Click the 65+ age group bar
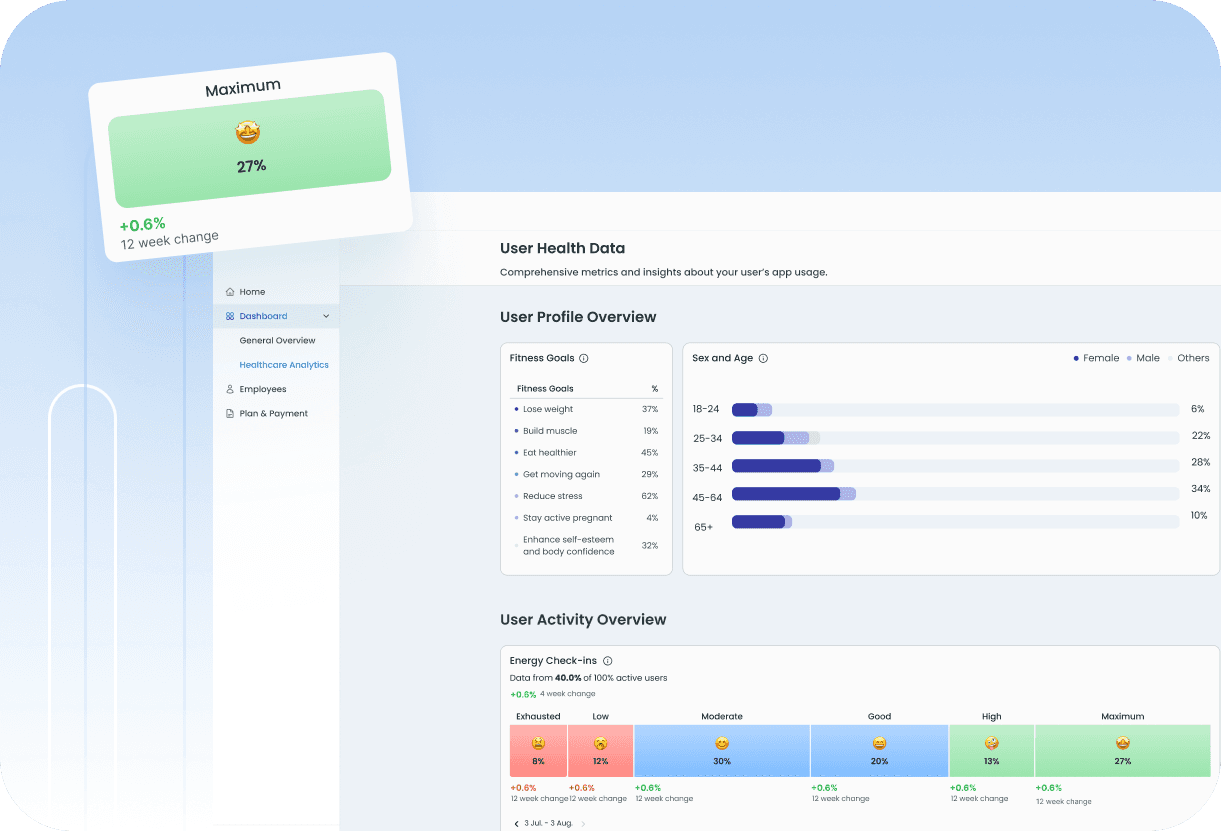The width and height of the screenshot is (1221, 831). coord(955,522)
